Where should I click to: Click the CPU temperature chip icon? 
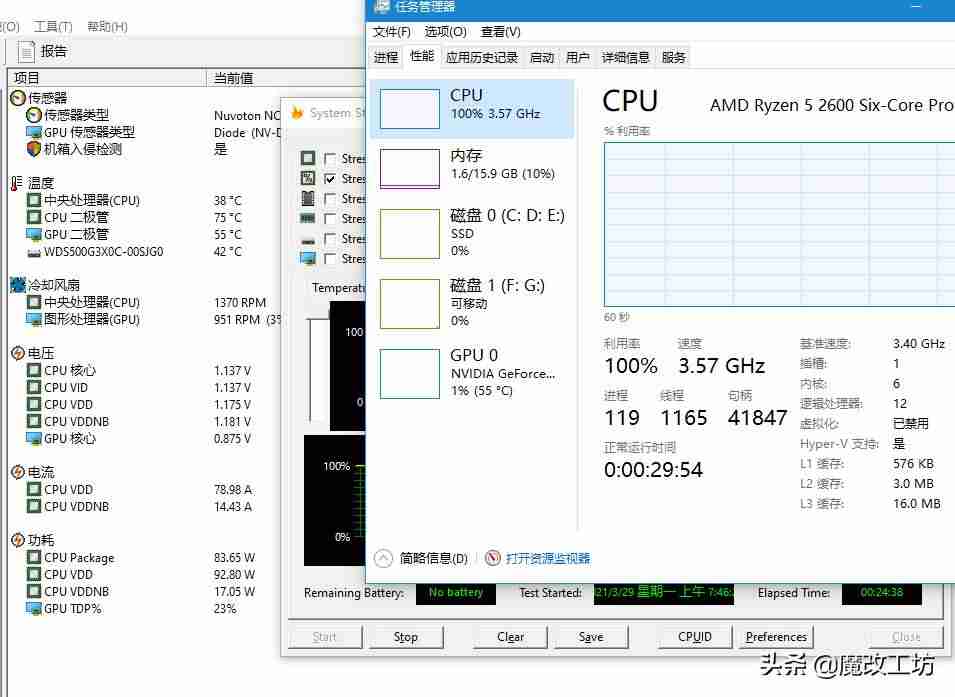[33, 200]
